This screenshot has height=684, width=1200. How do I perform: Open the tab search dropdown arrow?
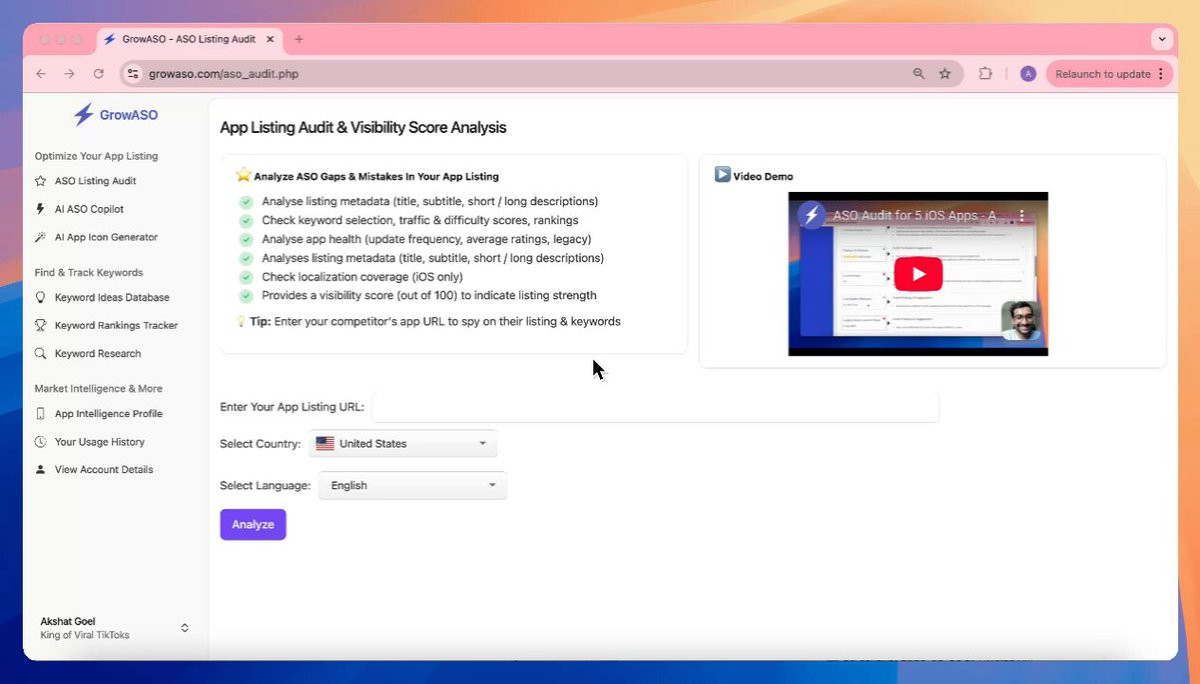coord(1161,39)
